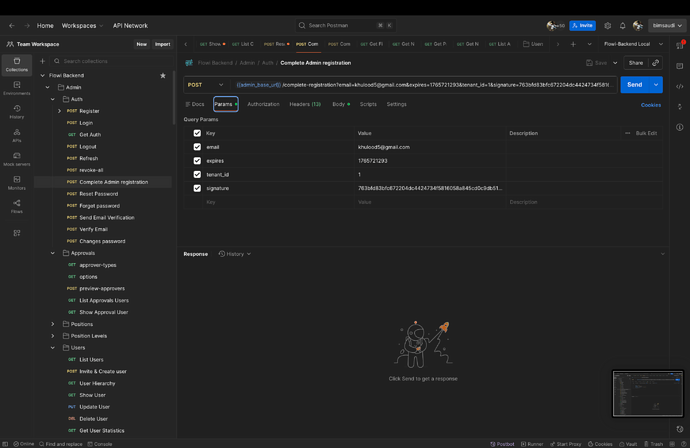Uncheck the email query param checkbox
The image size is (690, 448).
[197, 147]
